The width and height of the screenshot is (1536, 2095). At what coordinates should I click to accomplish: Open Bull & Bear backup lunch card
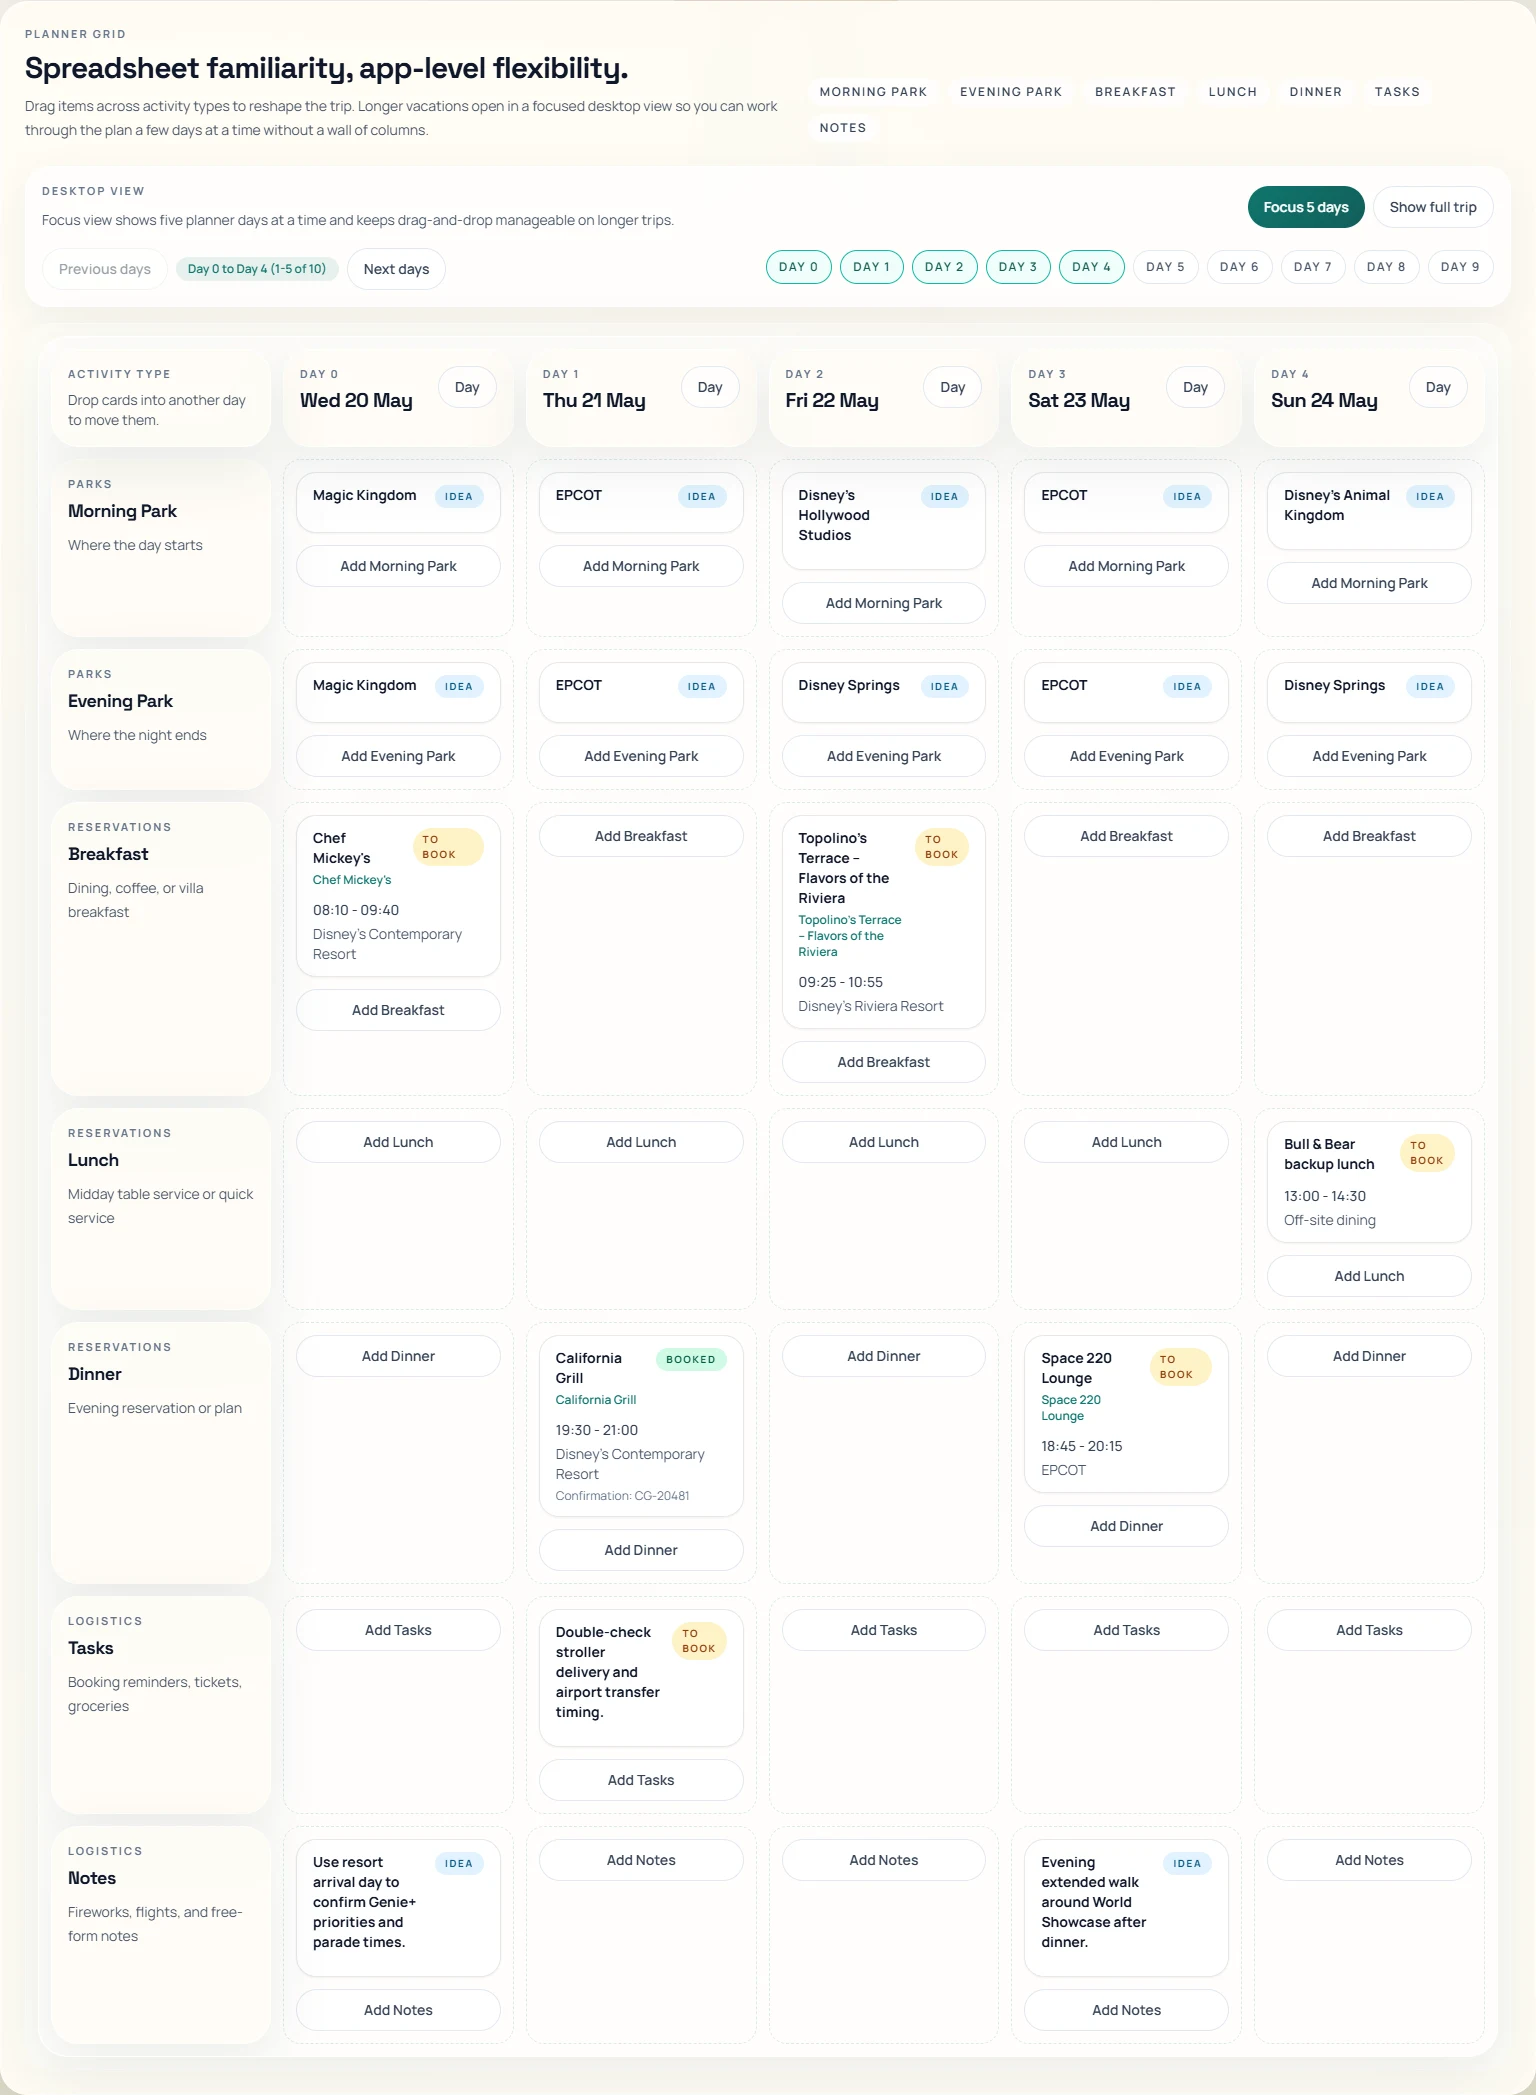tap(1369, 1182)
